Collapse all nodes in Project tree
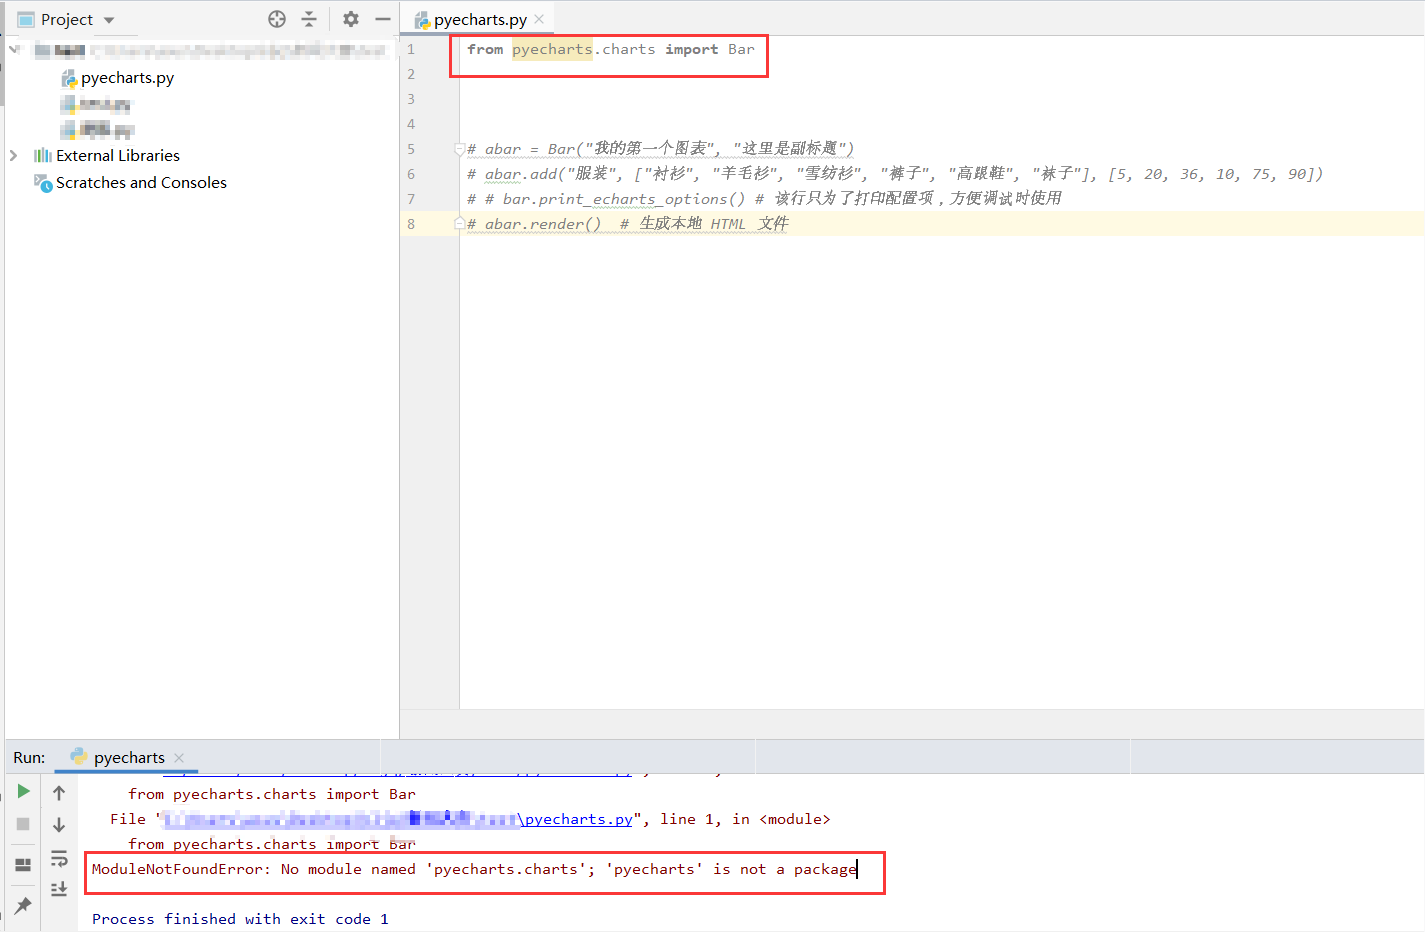The image size is (1425, 932). 310,18
